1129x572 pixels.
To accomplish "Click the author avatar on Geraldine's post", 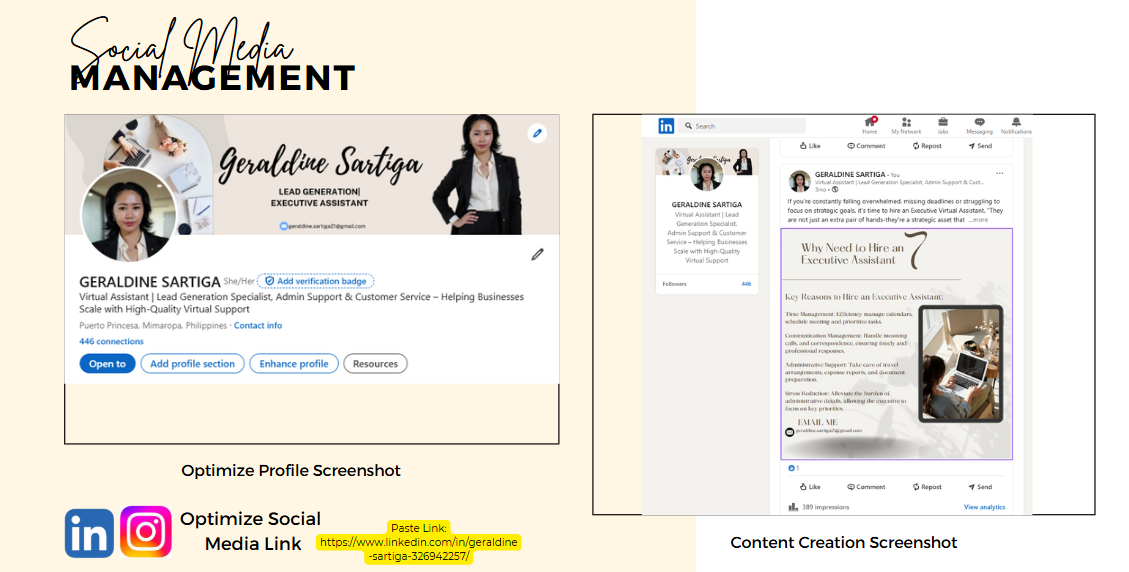I will (x=799, y=181).
